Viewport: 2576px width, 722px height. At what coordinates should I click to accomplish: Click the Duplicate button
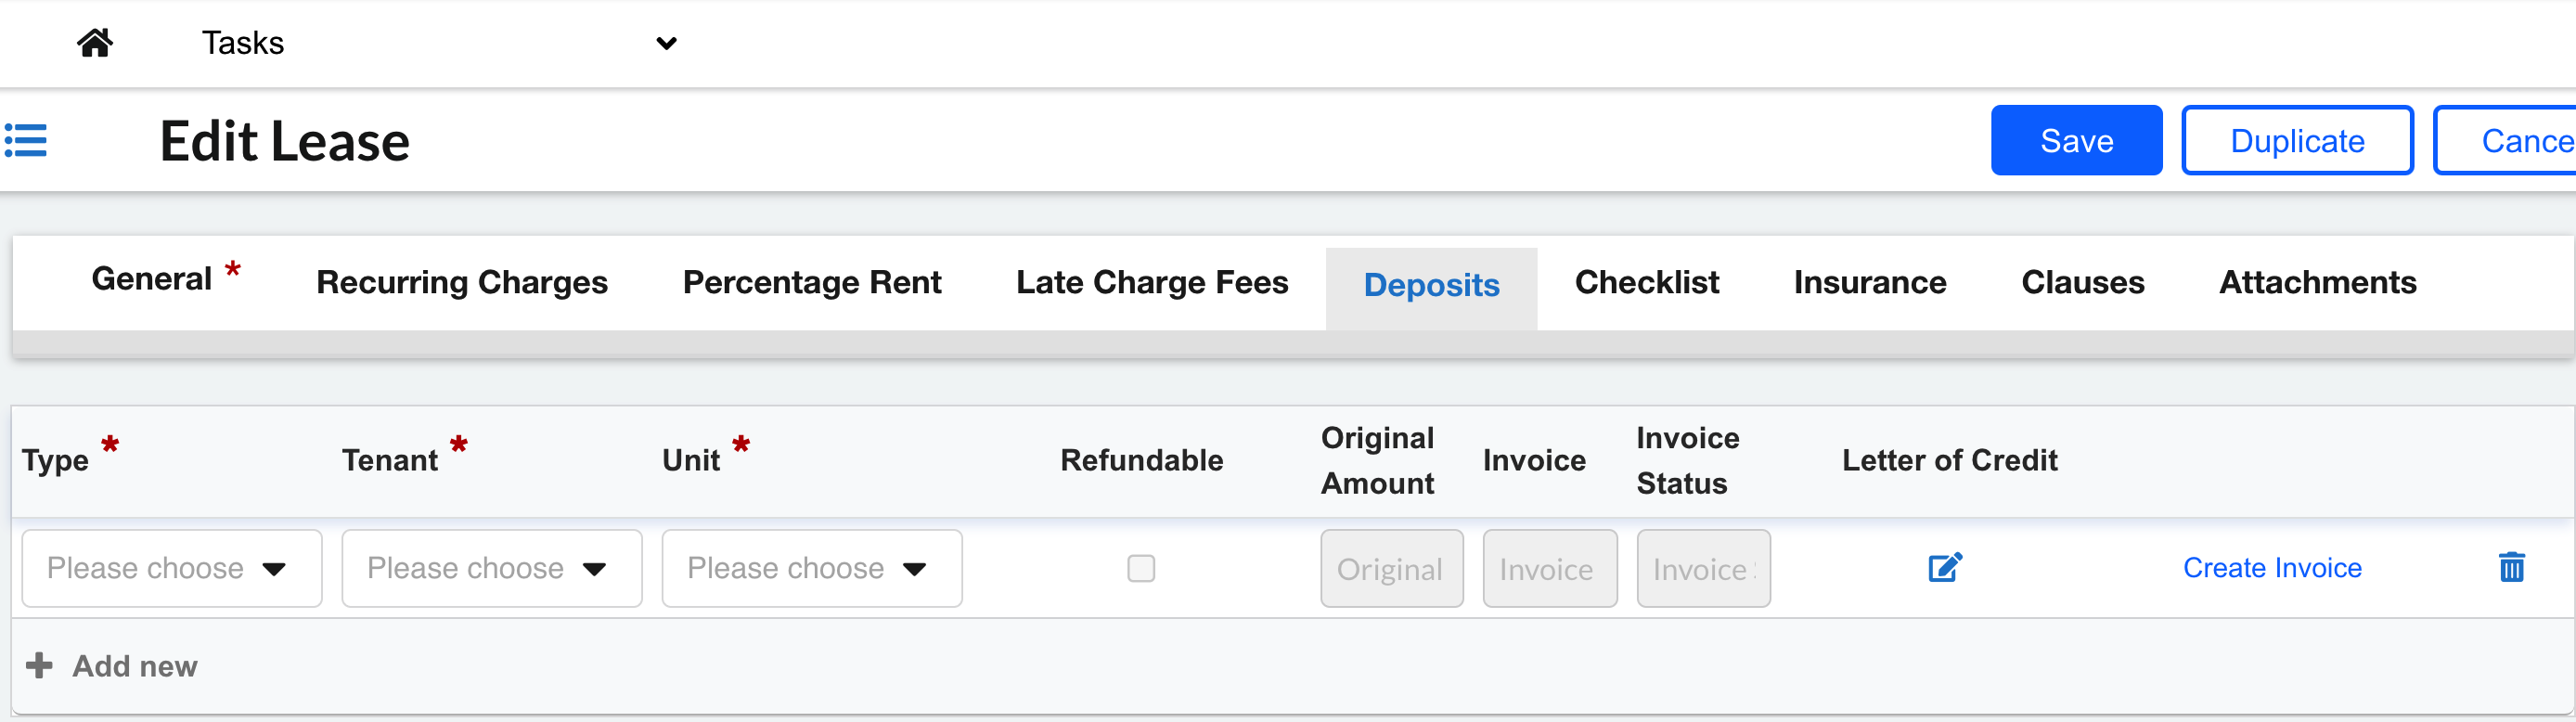[2297, 141]
